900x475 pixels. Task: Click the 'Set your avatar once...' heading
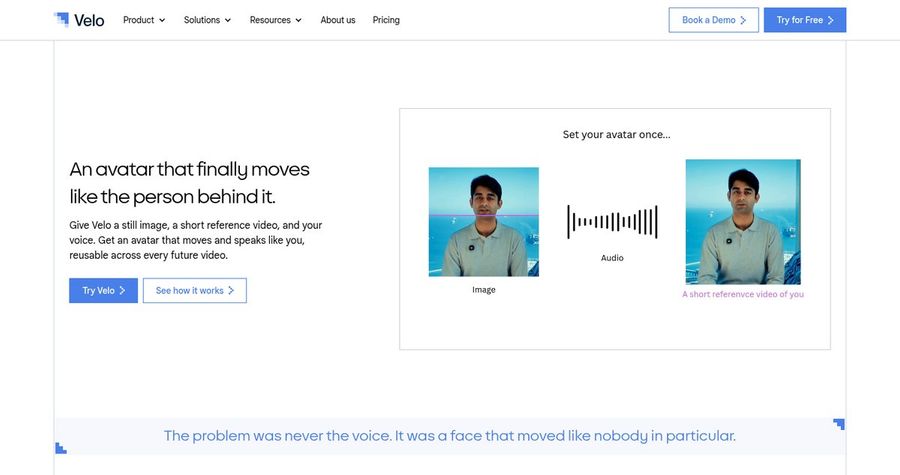coord(616,135)
